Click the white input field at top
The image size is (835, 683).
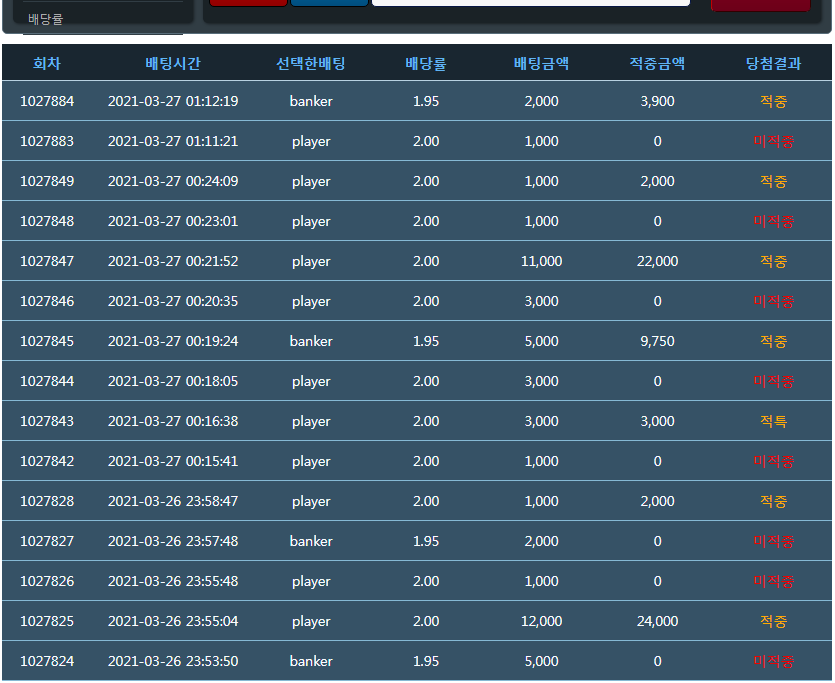530,3
